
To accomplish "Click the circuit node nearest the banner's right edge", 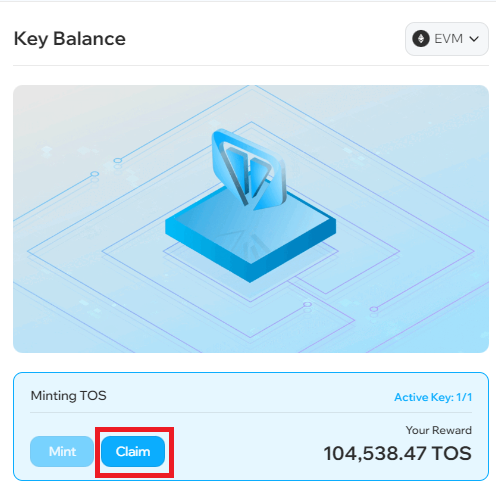I will point(374,309).
